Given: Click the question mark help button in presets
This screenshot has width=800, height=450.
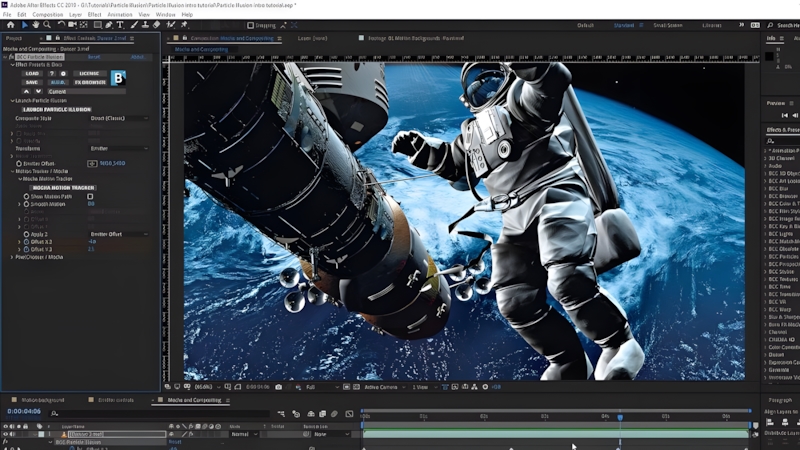Looking at the screenshot, I should (x=52, y=73).
